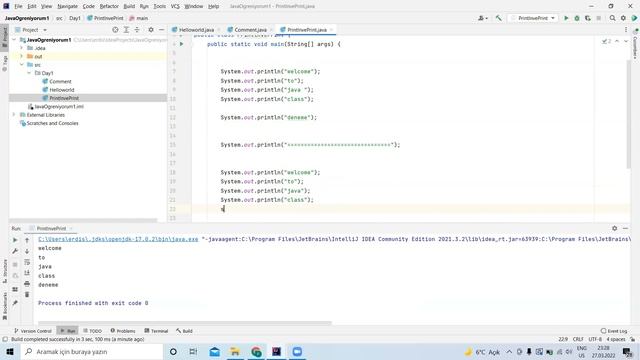
Task: Expand the .idea folder
Action: point(21,48)
